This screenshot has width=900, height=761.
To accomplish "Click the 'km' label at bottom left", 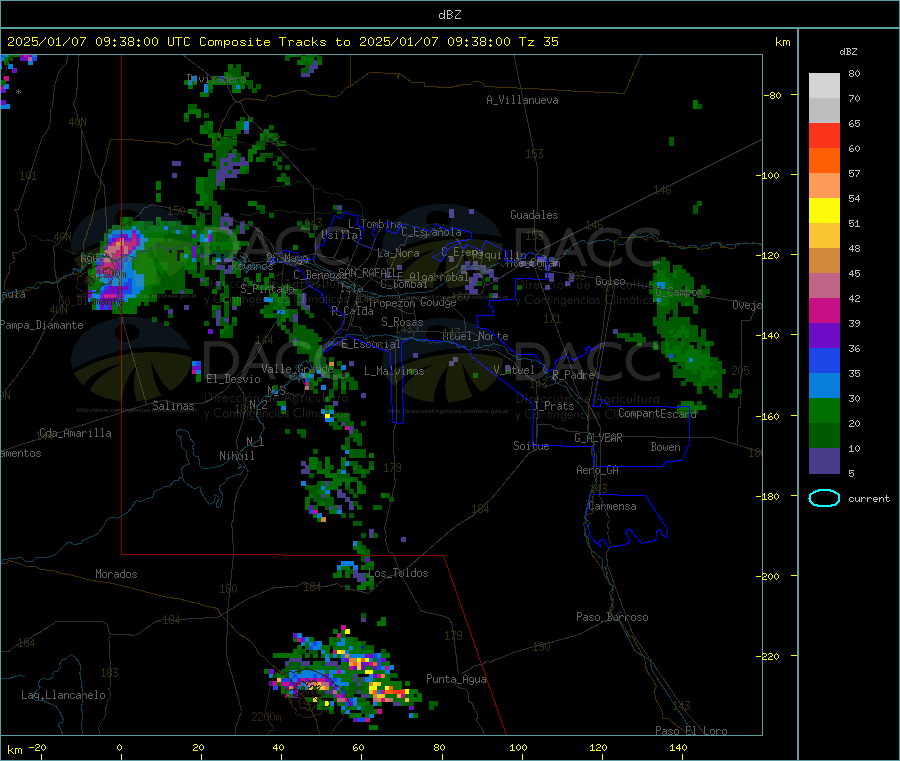I will pos(14,750).
